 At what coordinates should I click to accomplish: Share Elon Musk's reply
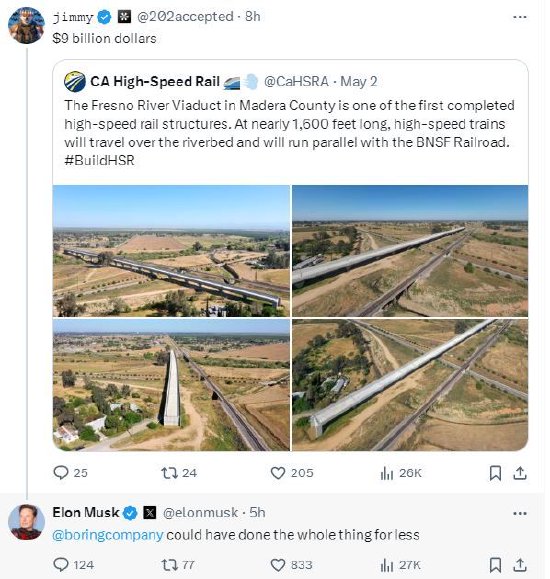point(520,565)
